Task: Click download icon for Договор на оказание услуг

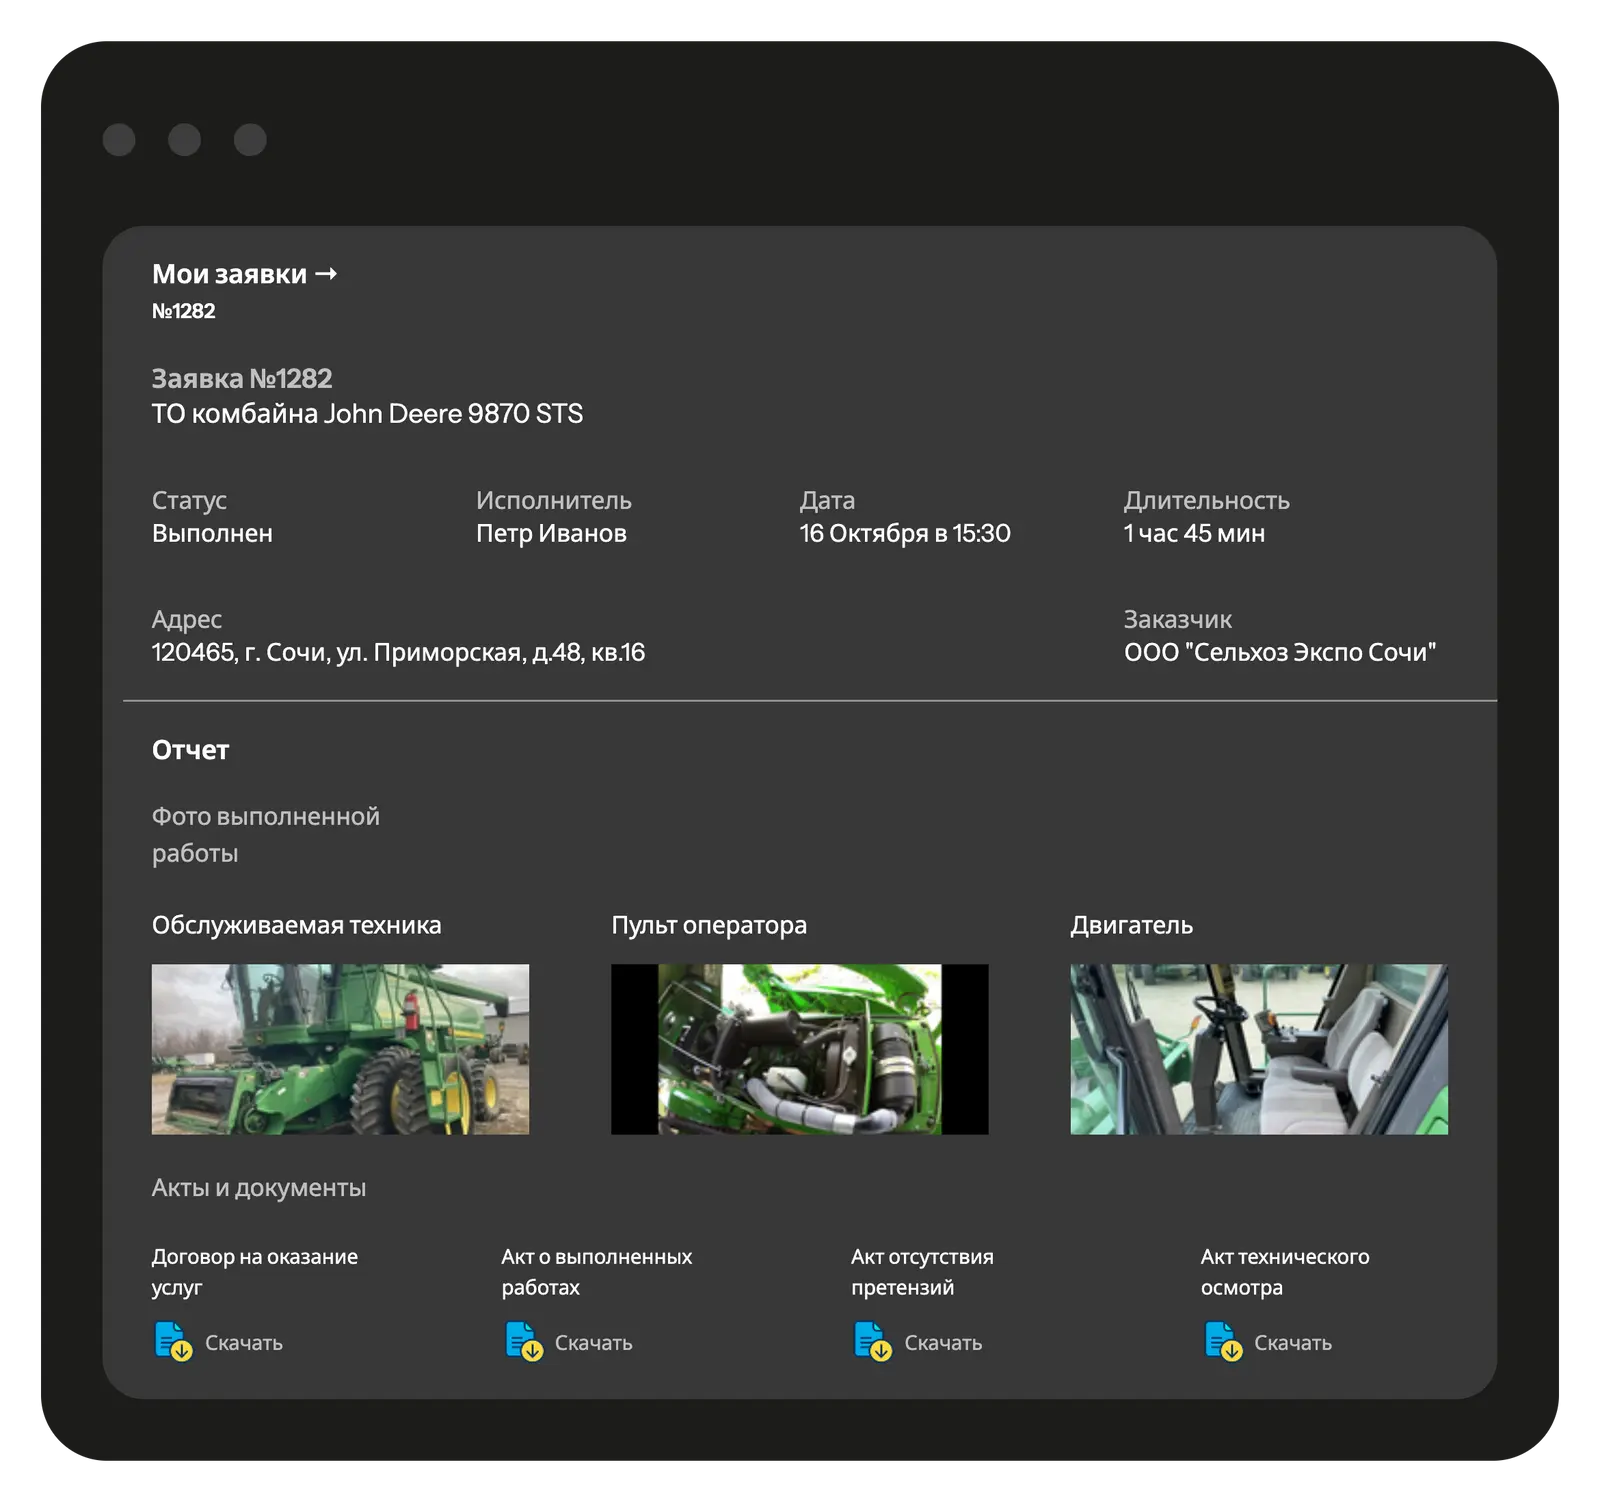Action: 173,1341
